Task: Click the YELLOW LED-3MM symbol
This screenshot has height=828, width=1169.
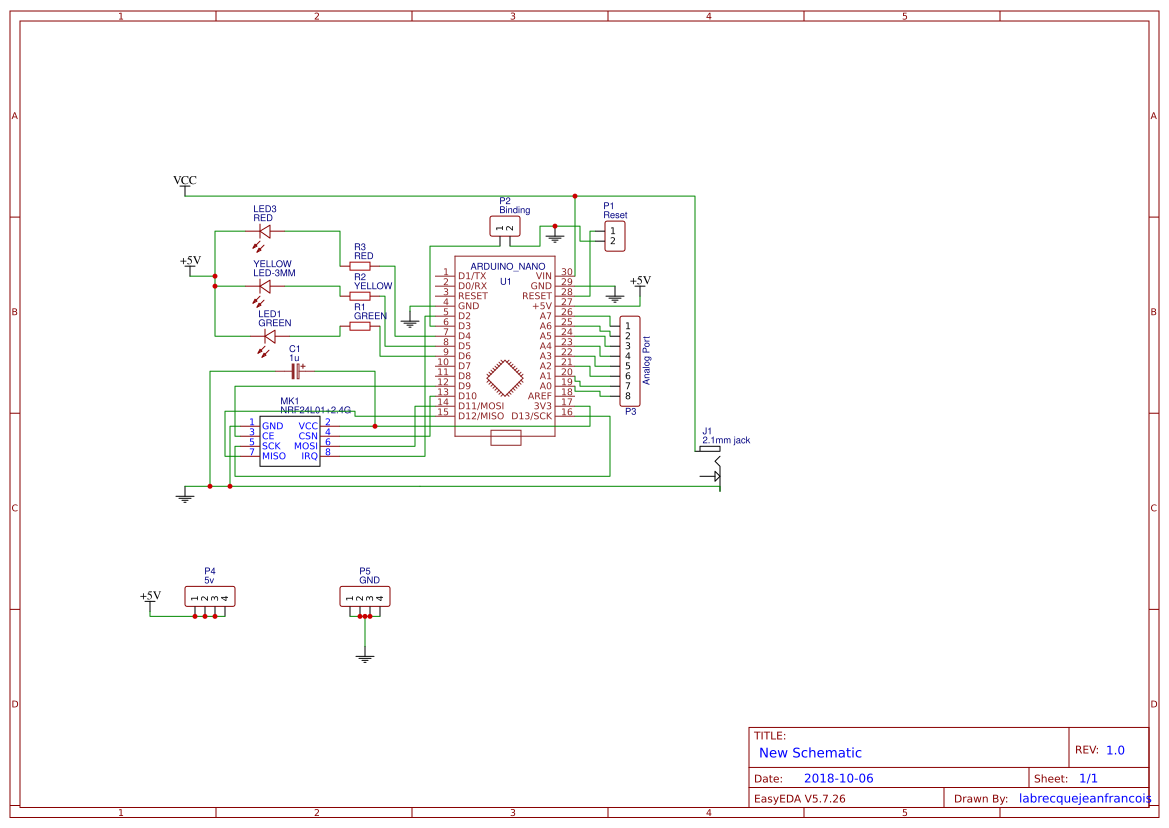Action: tap(263, 288)
